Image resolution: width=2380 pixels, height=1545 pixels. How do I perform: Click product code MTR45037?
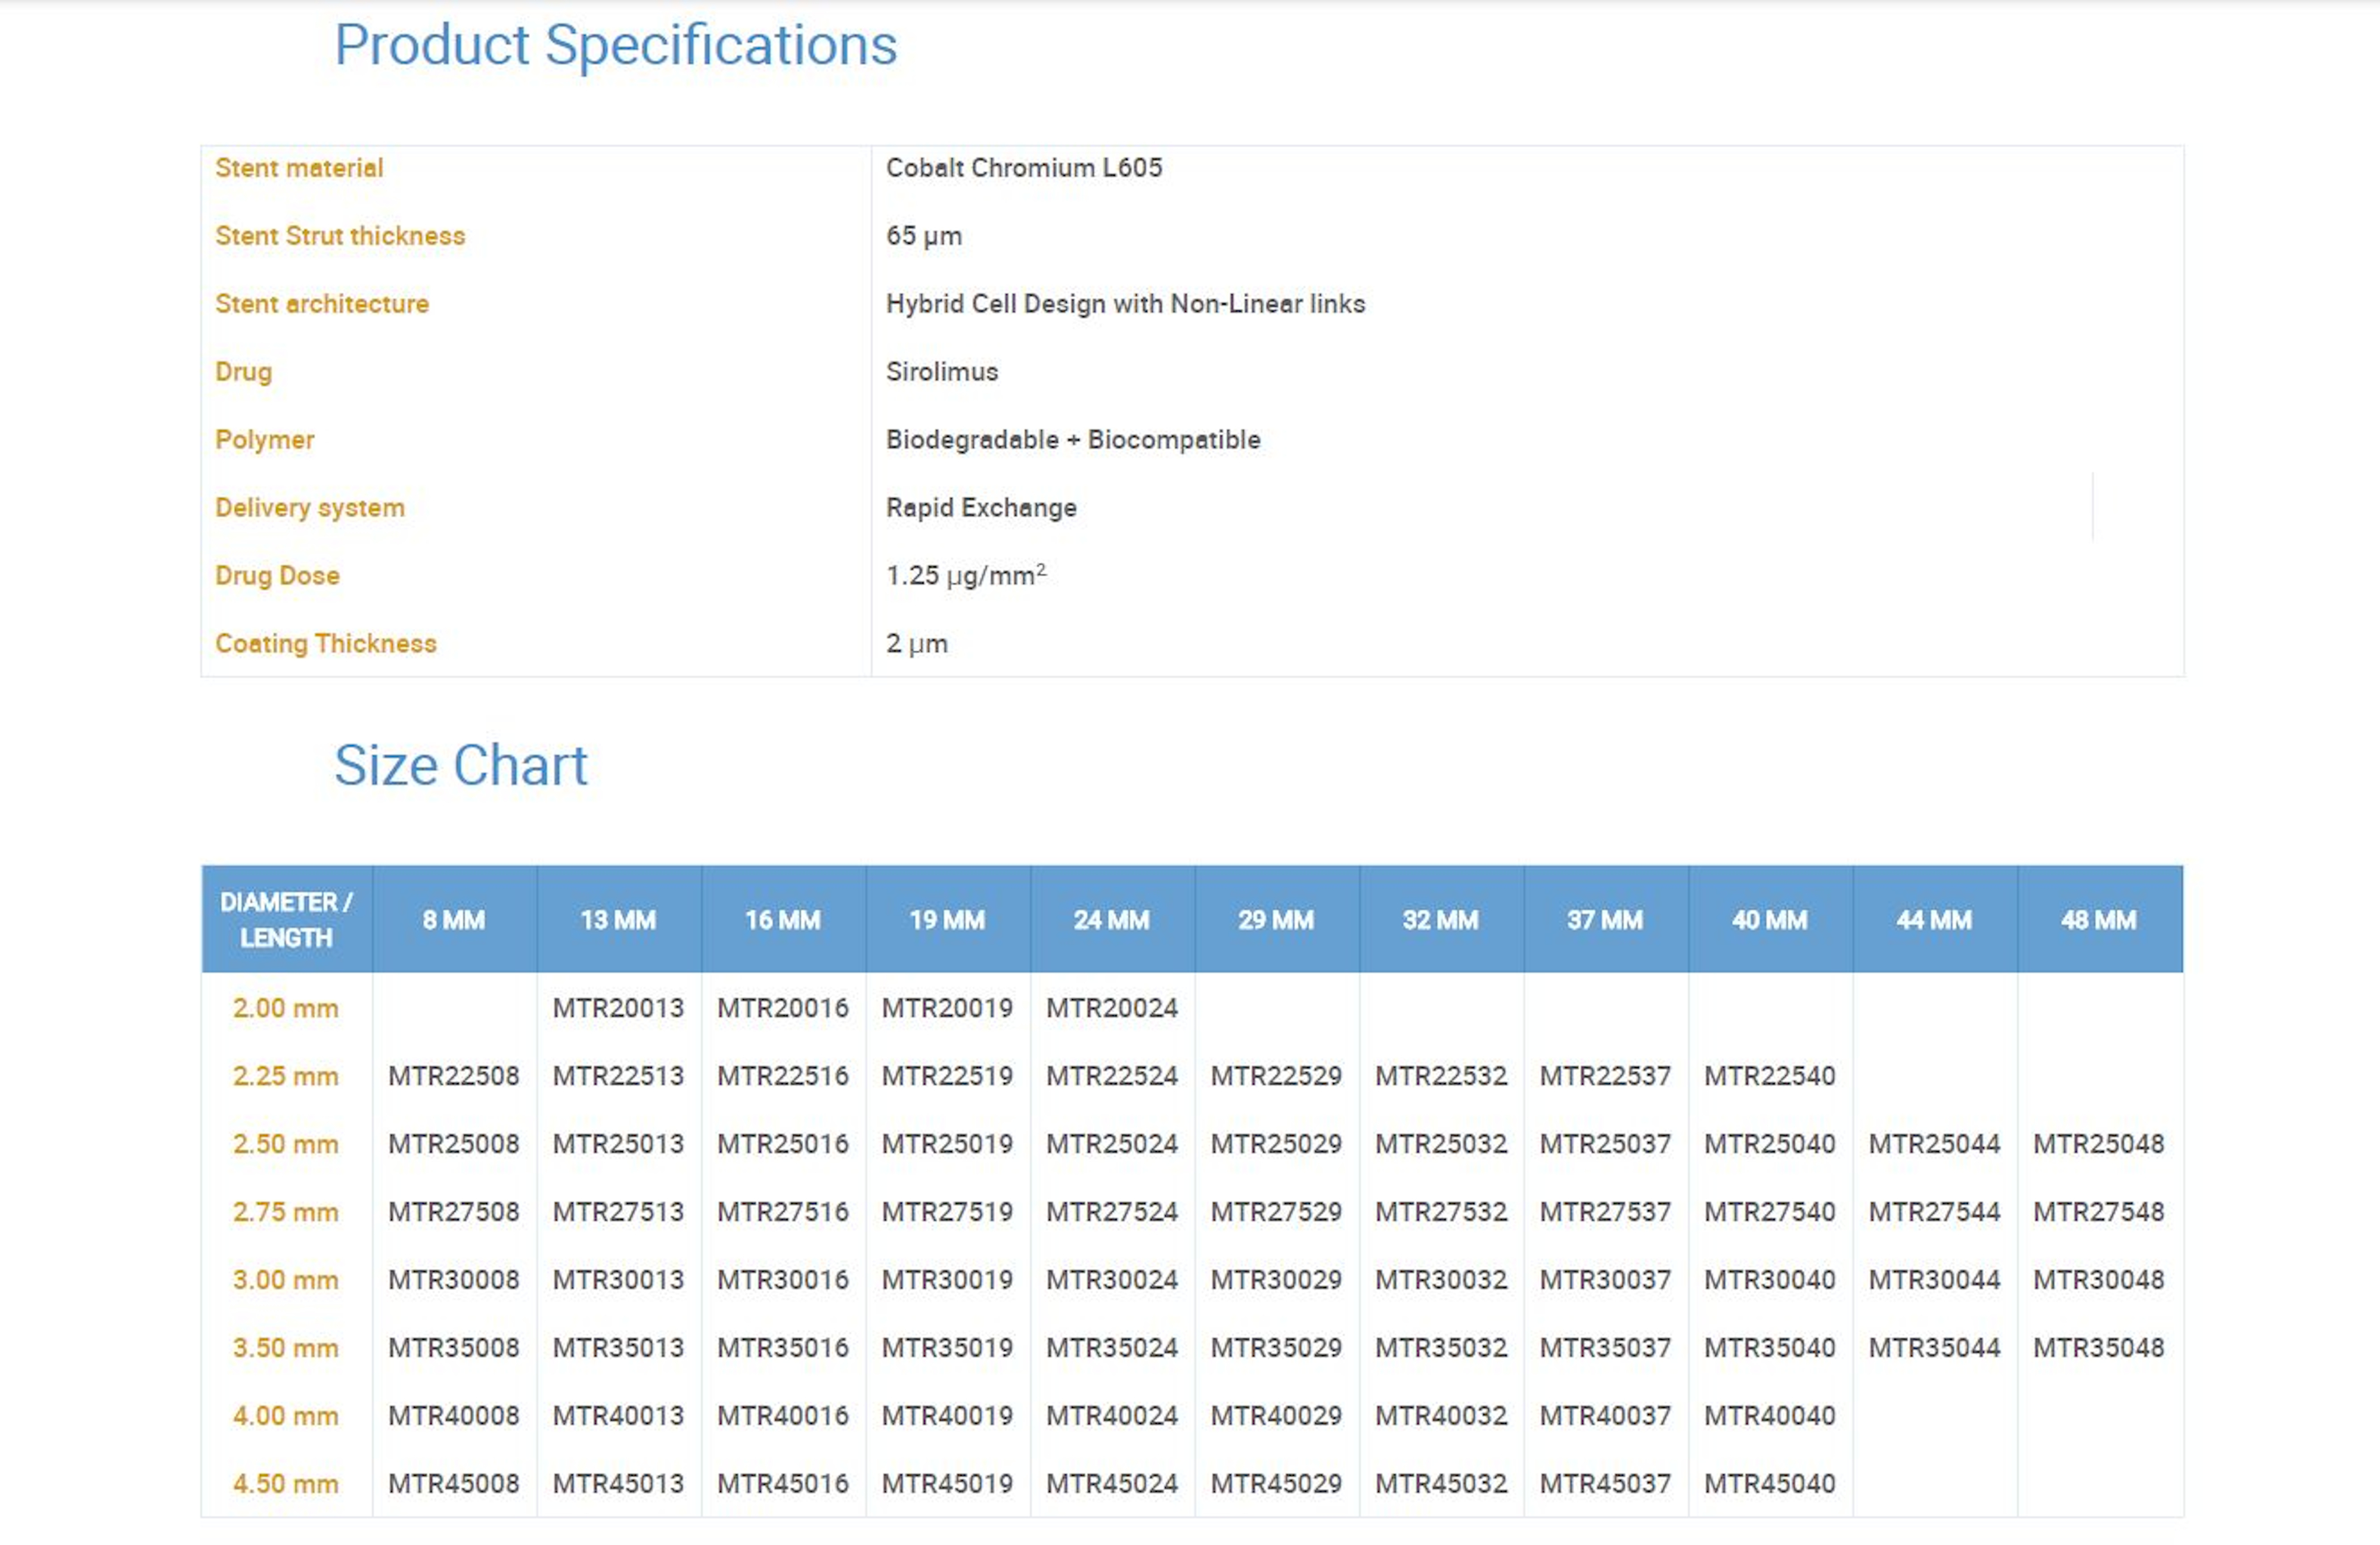pyautogui.click(x=1606, y=1484)
